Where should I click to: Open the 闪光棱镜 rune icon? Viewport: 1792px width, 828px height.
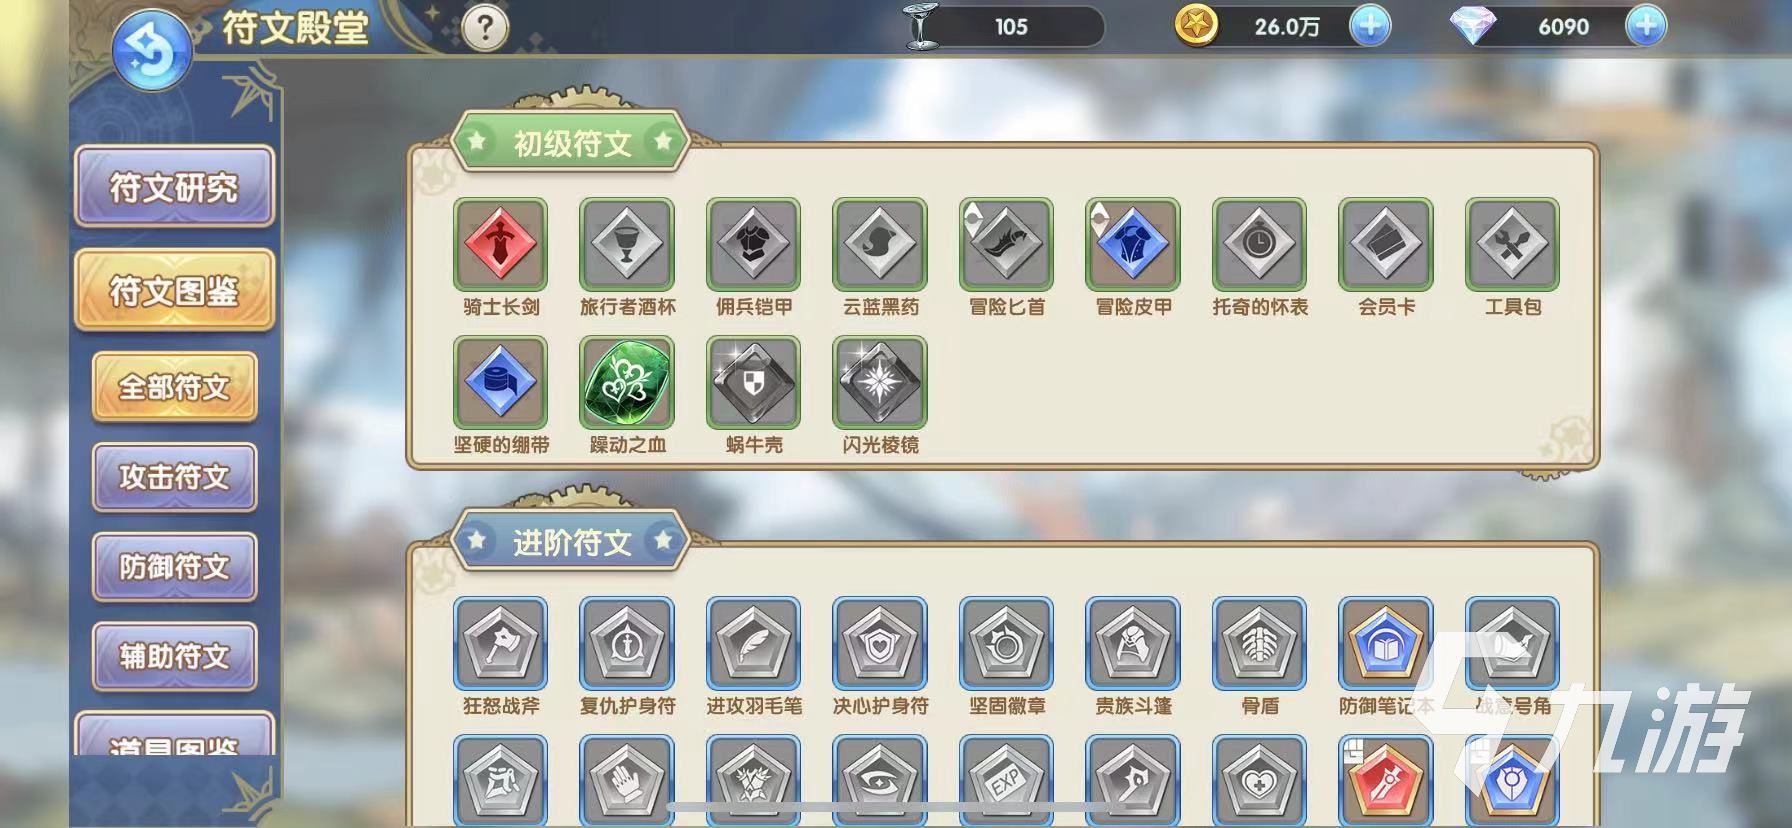tap(880, 382)
